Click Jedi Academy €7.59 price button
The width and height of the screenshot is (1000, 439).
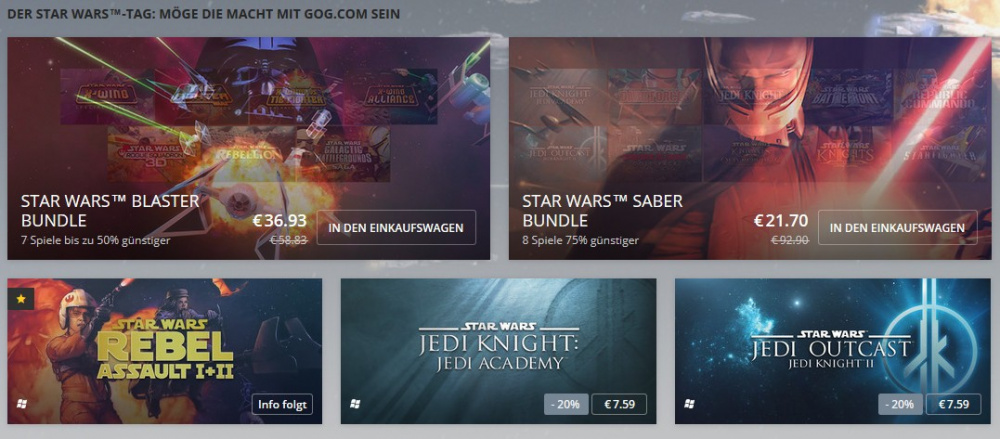pos(619,405)
